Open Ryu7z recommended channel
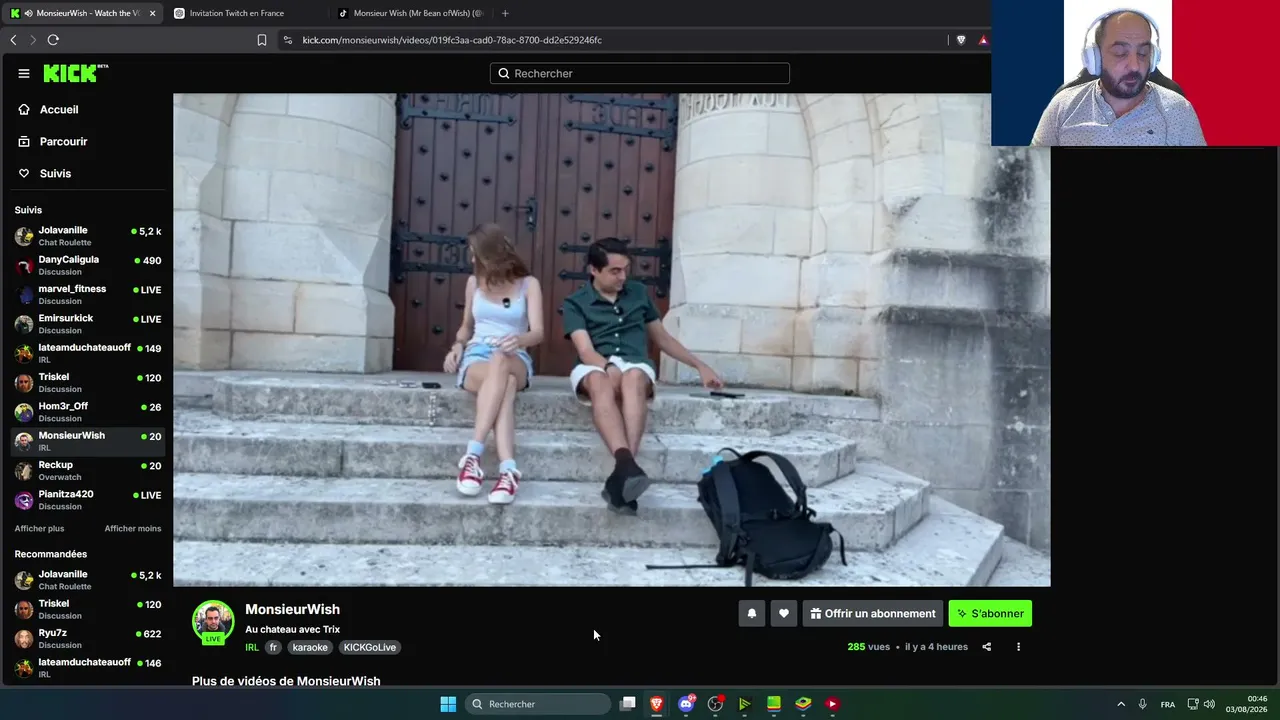This screenshot has height=720, width=1280. click(88, 639)
